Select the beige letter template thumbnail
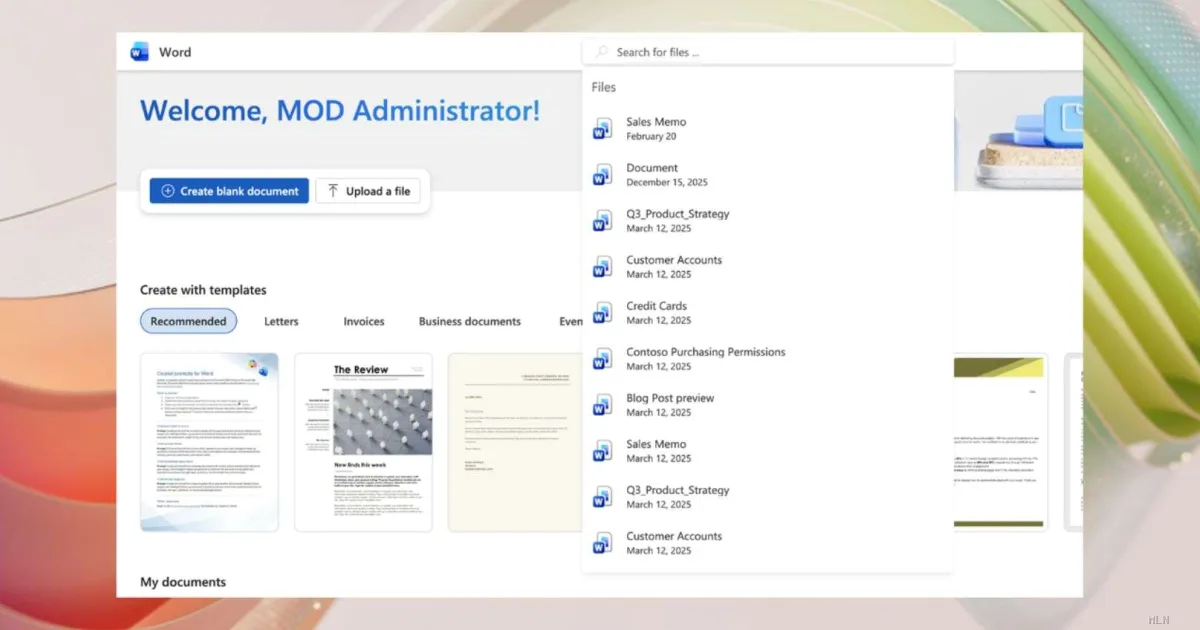 514,442
